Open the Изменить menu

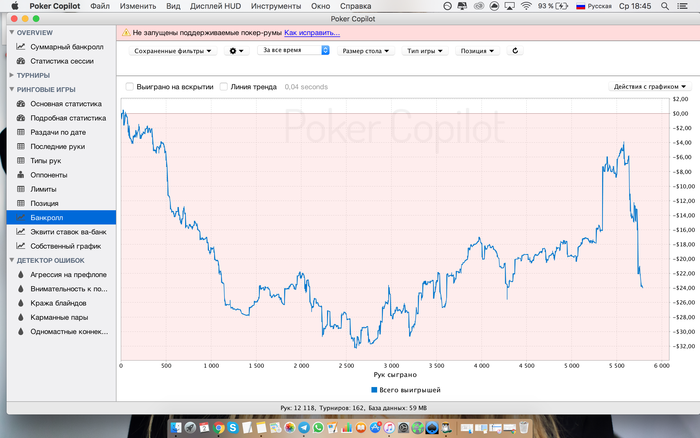coord(138,6)
